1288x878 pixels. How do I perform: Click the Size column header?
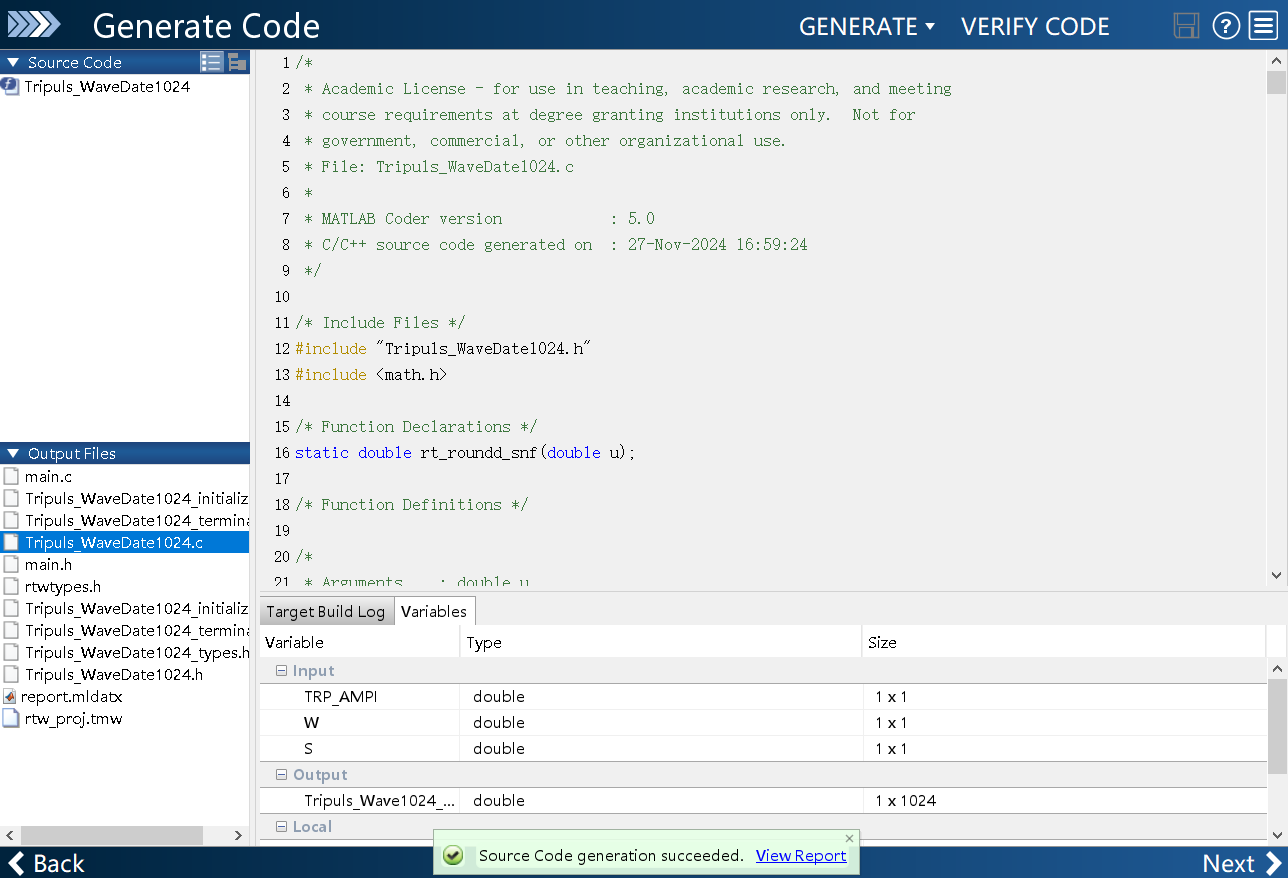coord(1064,642)
